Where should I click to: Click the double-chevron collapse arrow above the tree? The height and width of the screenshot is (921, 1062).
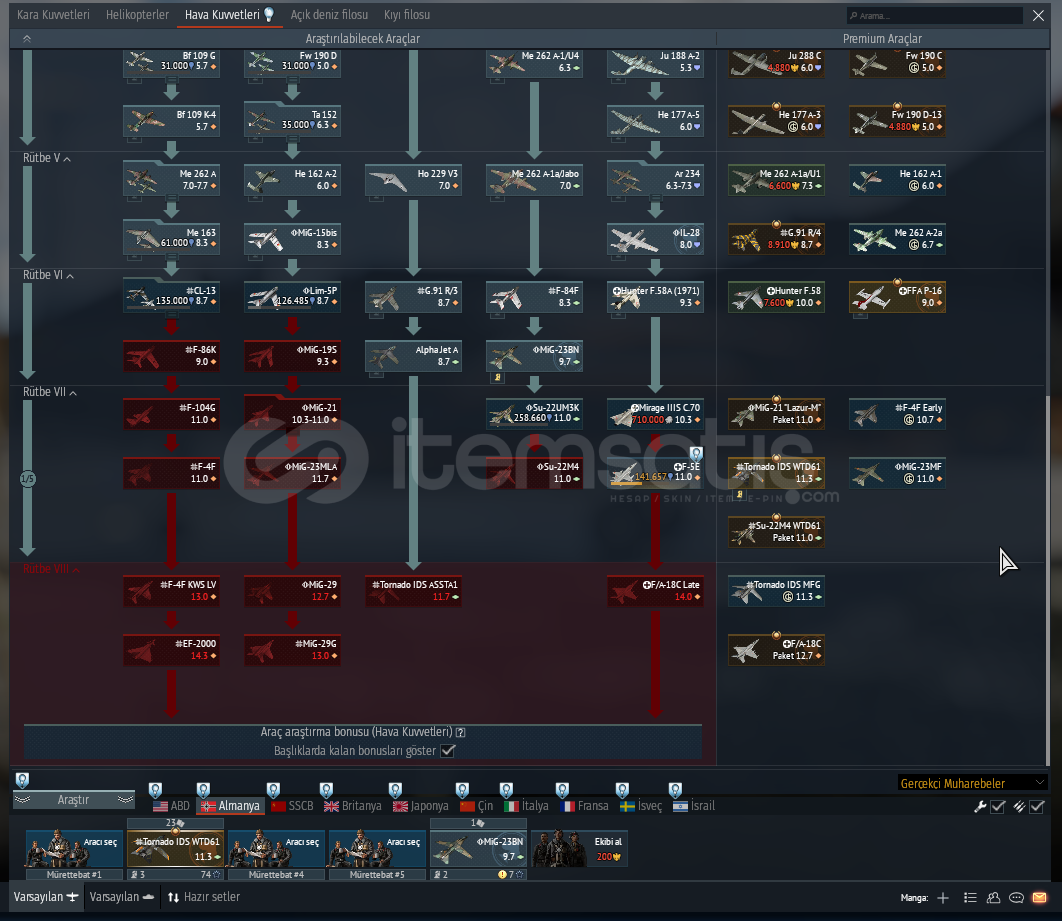tap(27, 39)
